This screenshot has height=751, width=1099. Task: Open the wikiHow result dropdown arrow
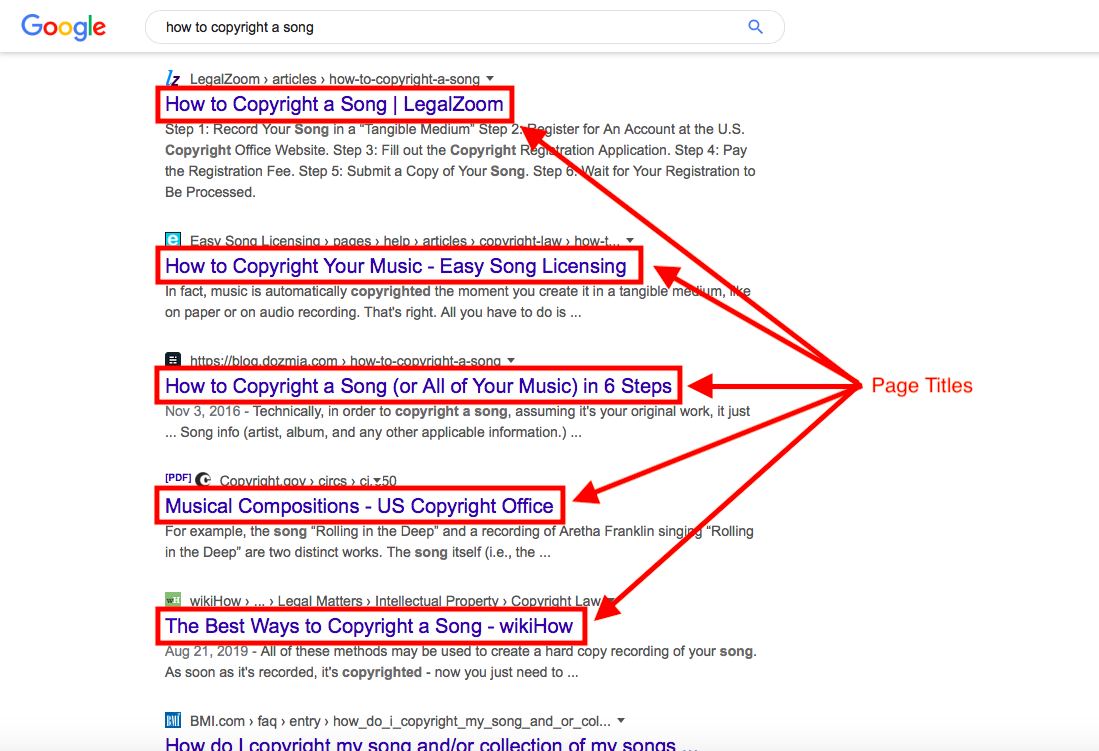(610, 600)
